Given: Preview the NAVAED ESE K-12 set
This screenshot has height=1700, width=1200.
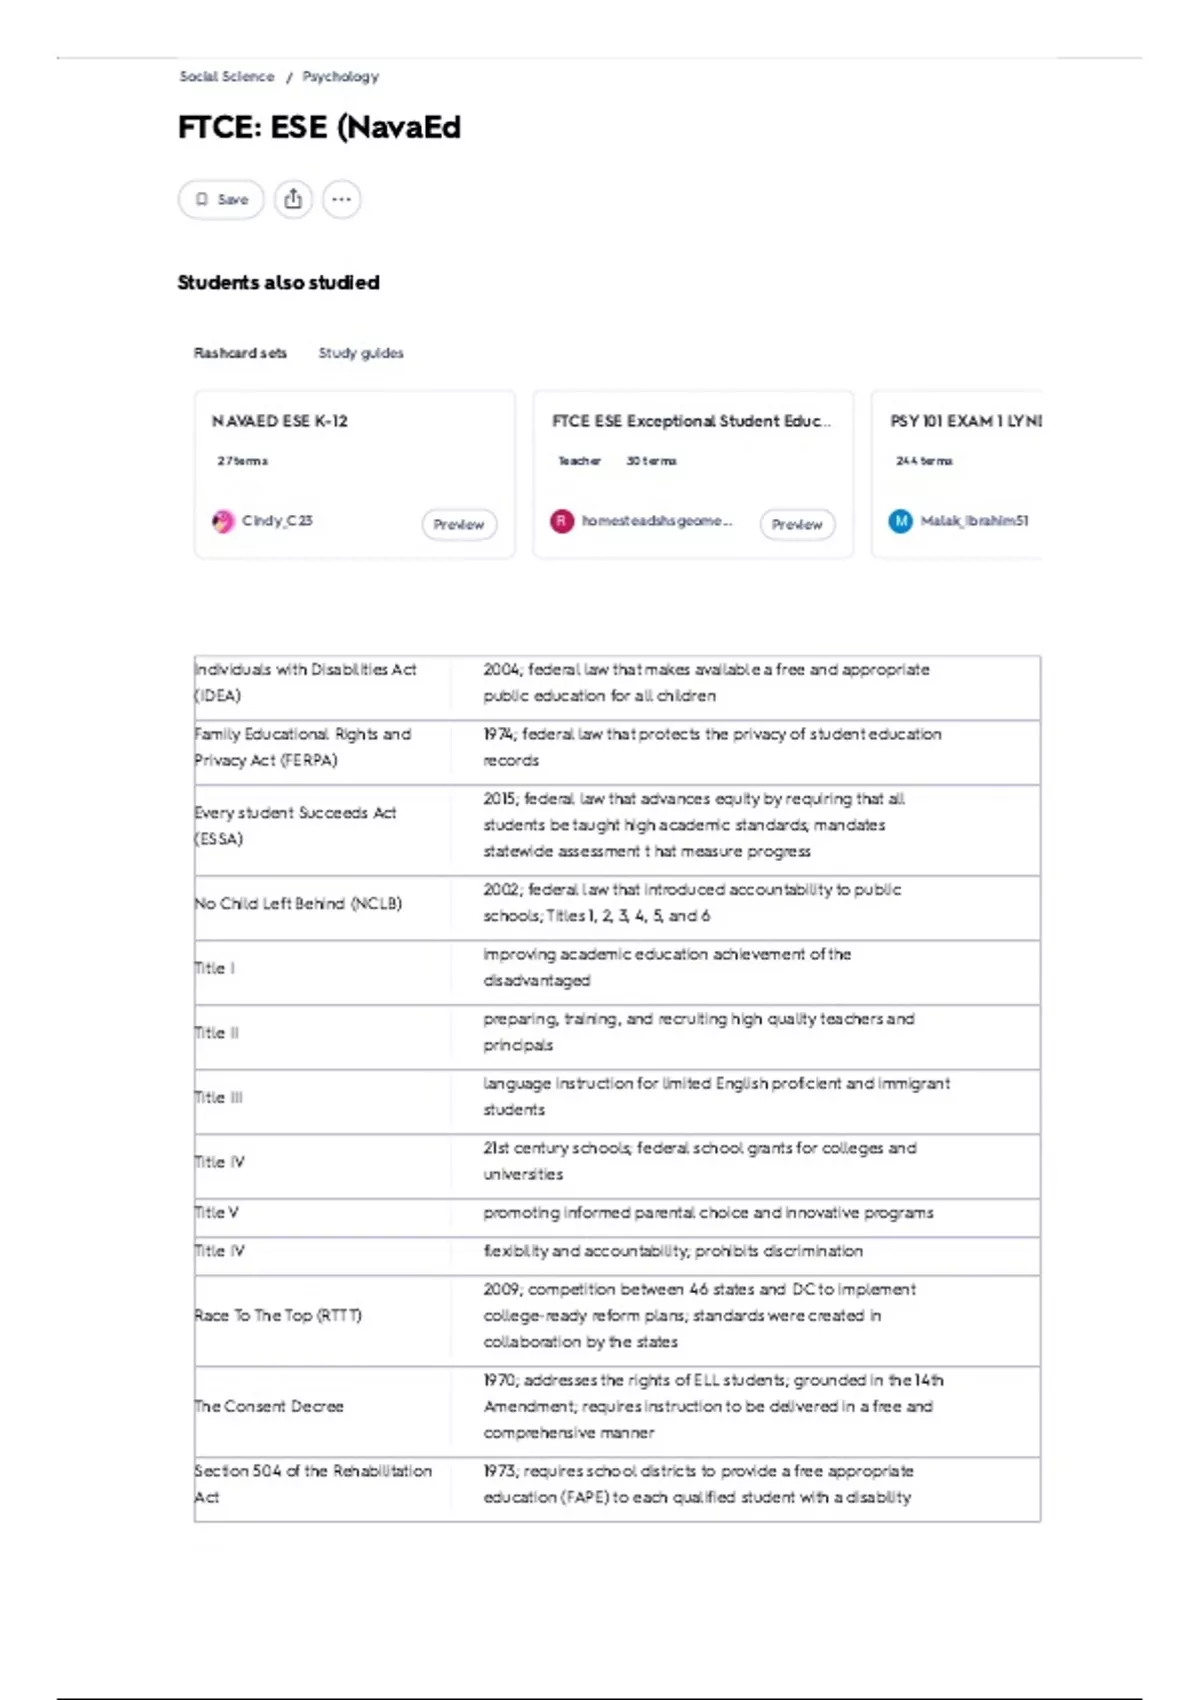Looking at the screenshot, I should tap(459, 524).
